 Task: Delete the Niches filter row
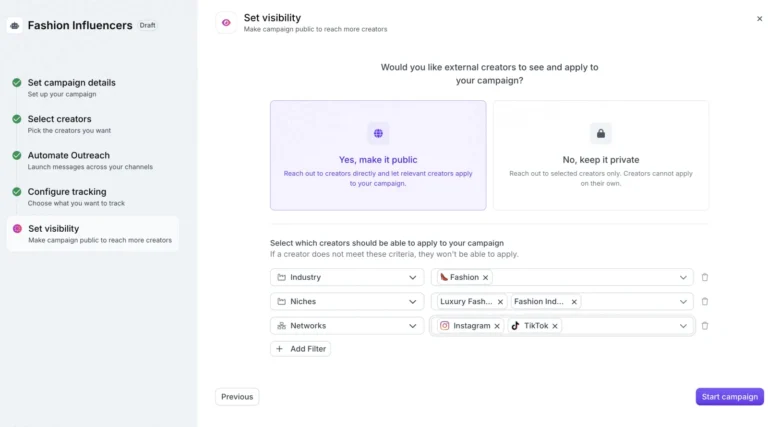coord(705,302)
